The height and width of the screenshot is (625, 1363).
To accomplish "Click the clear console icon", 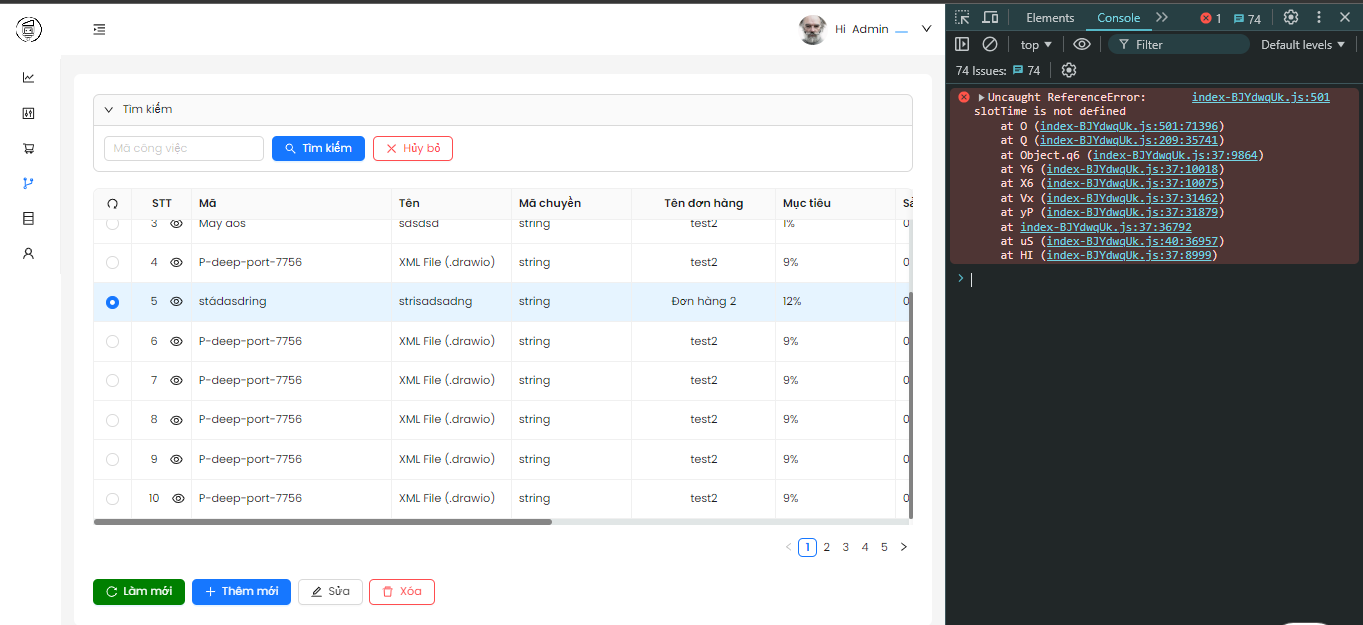I will pyautogui.click(x=989, y=44).
